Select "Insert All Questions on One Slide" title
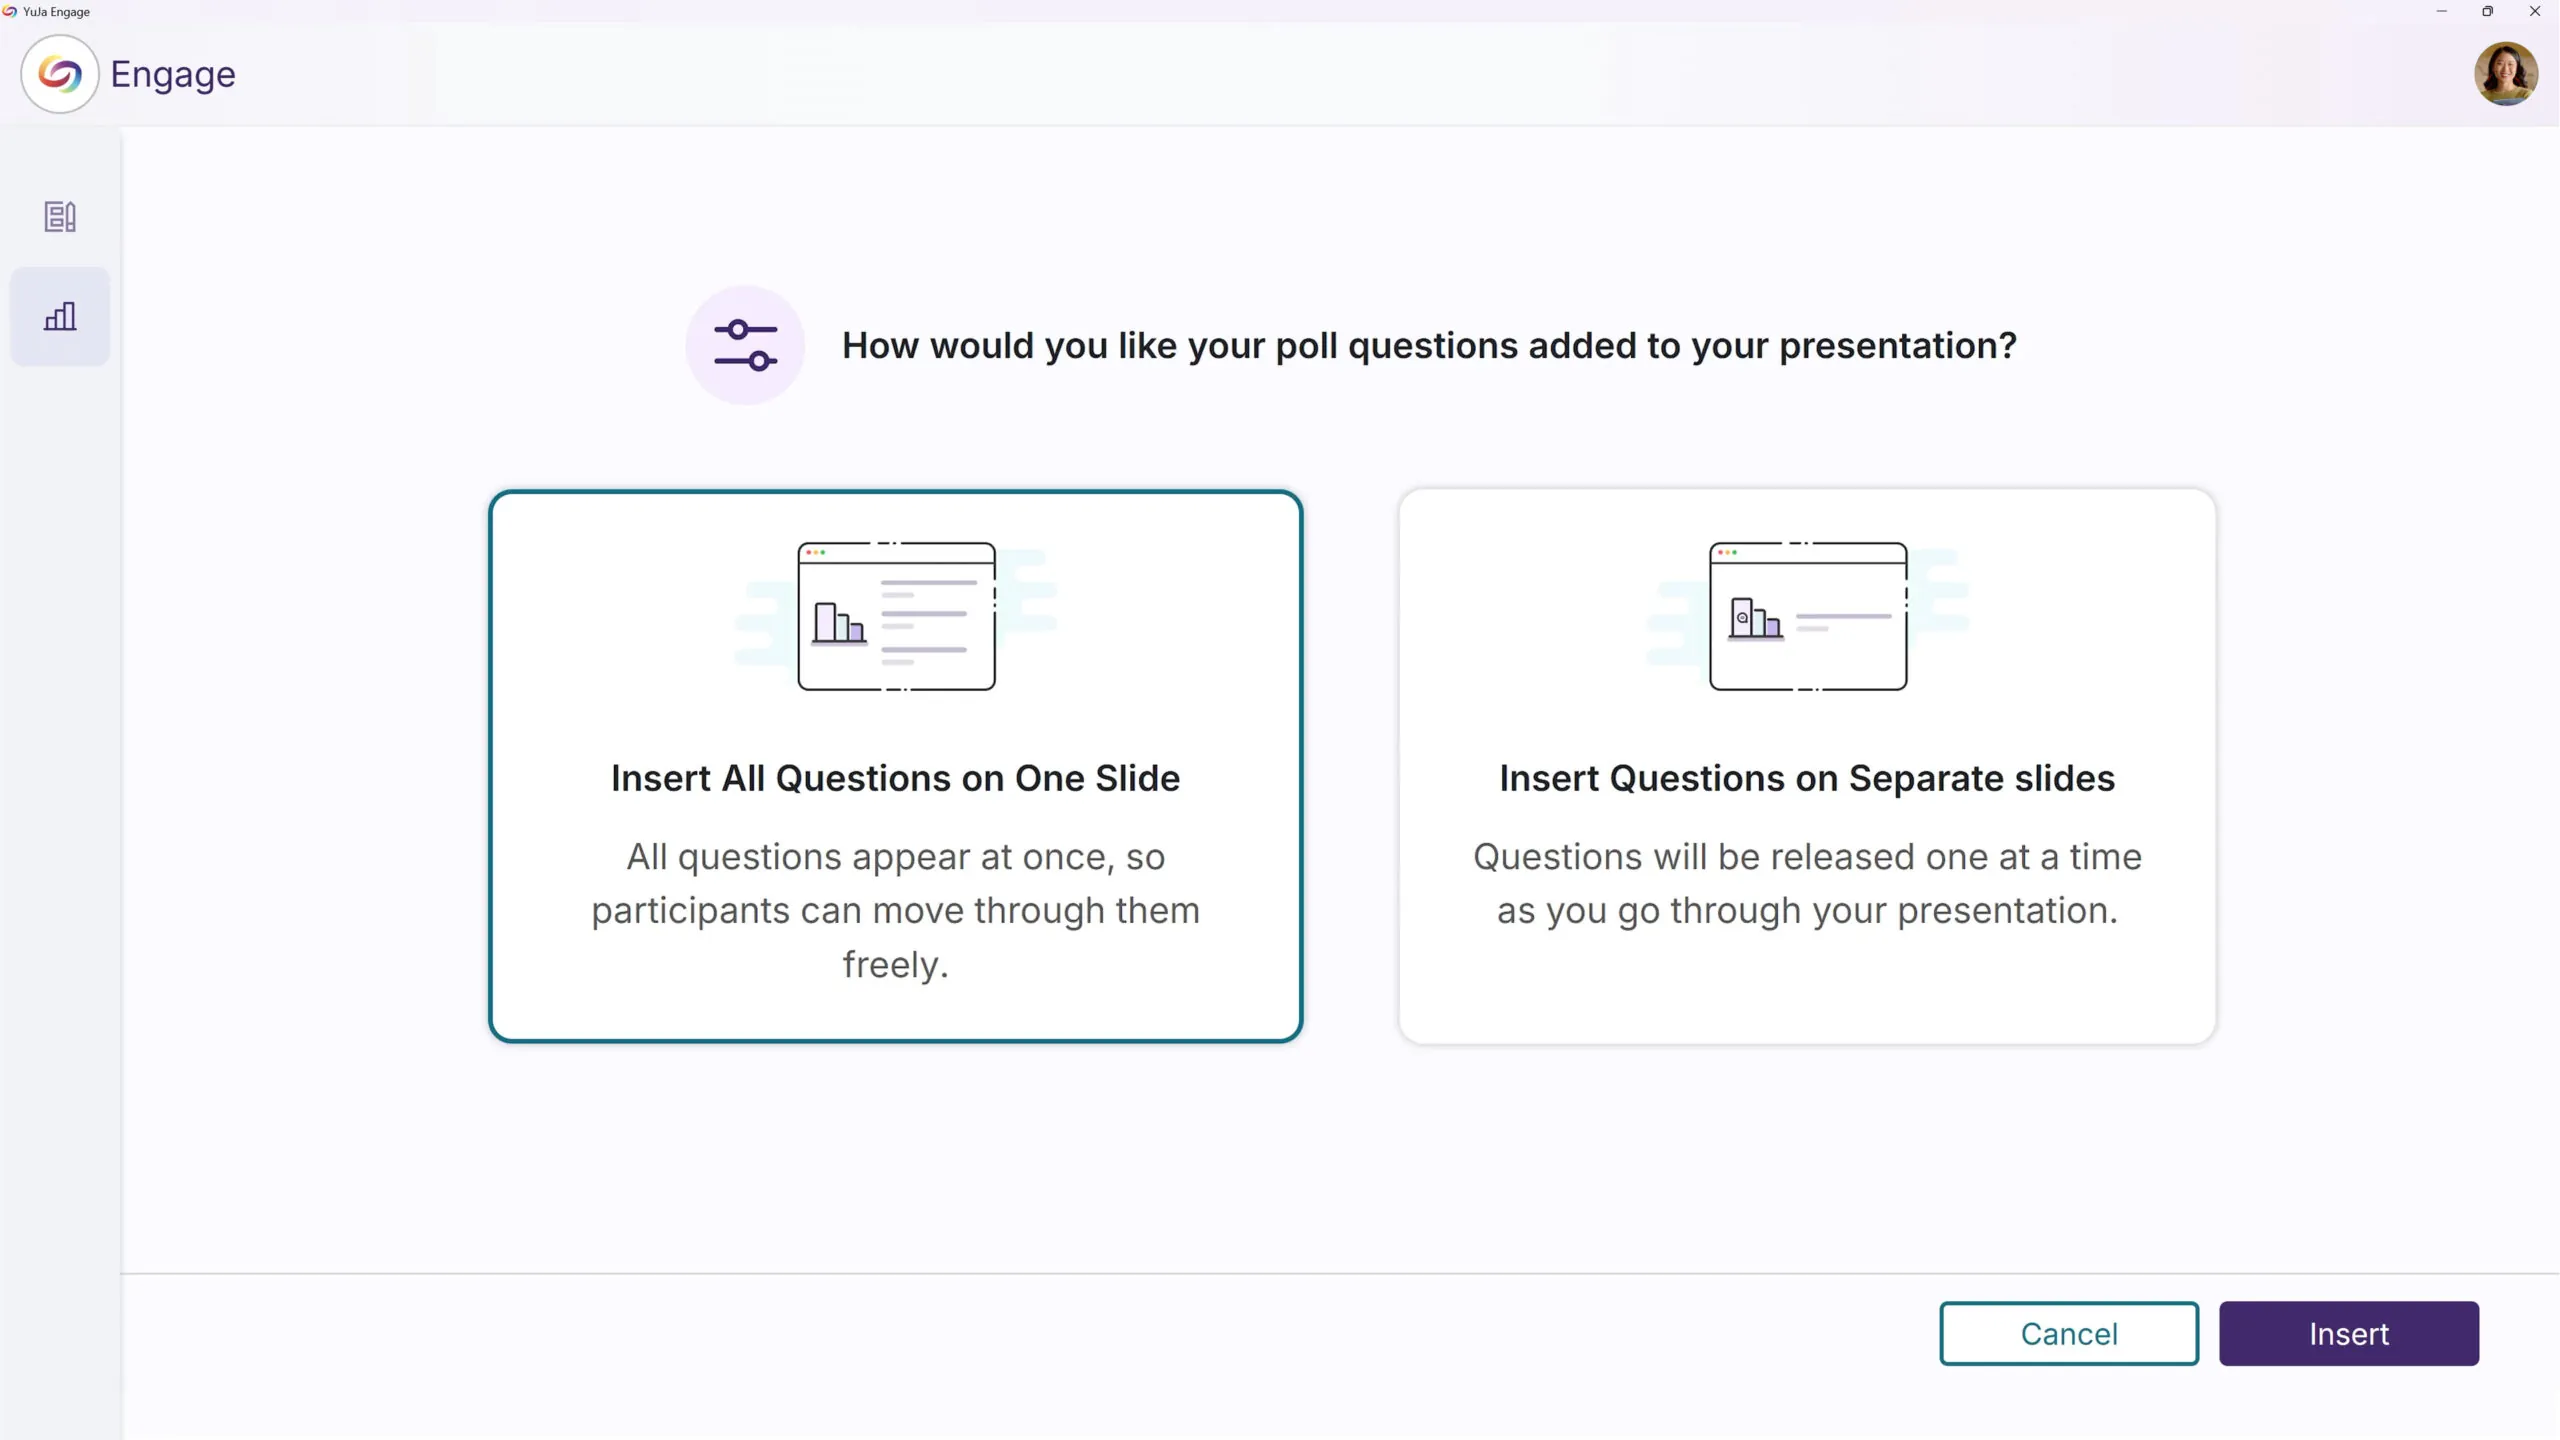The width and height of the screenshot is (2560, 1440). [895, 778]
